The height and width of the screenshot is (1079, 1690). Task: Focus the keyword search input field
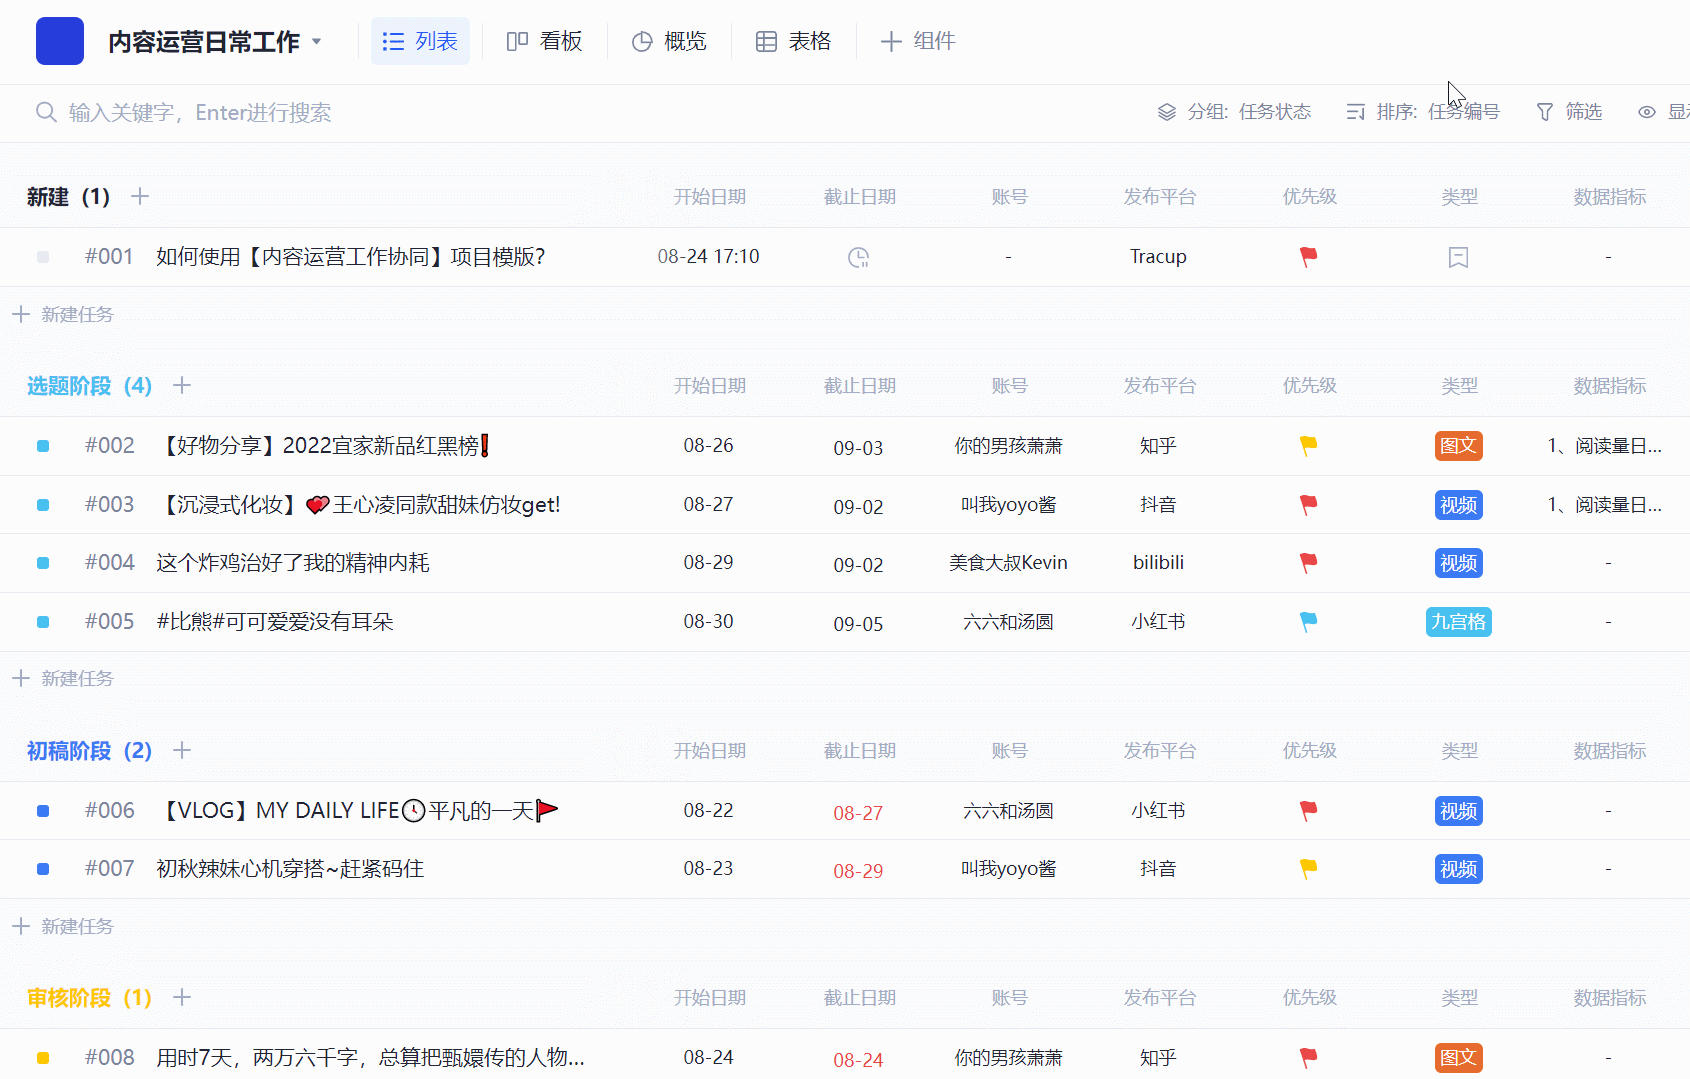[x=200, y=112]
